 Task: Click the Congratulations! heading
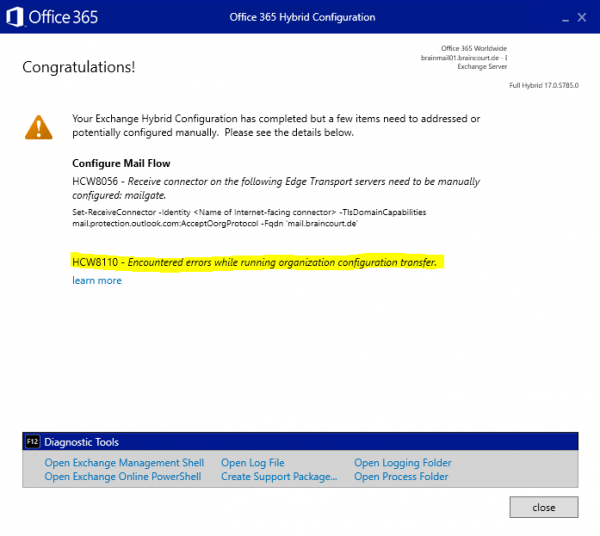point(78,67)
